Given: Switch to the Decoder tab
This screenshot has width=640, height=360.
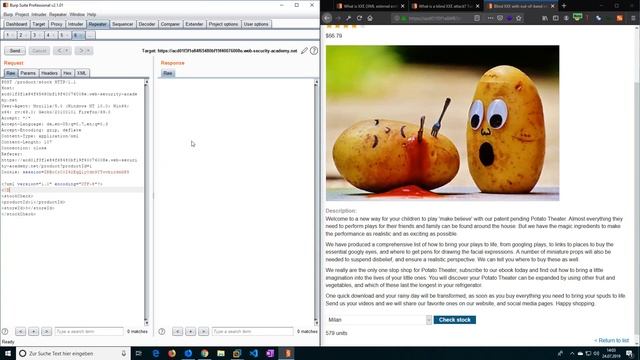Looking at the screenshot, I should click(x=147, y=24).
